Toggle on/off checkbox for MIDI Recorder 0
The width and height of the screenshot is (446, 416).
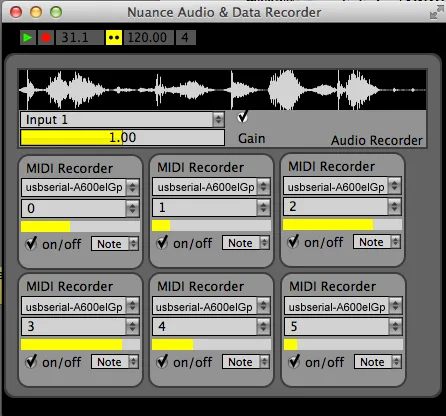point(31,244)
